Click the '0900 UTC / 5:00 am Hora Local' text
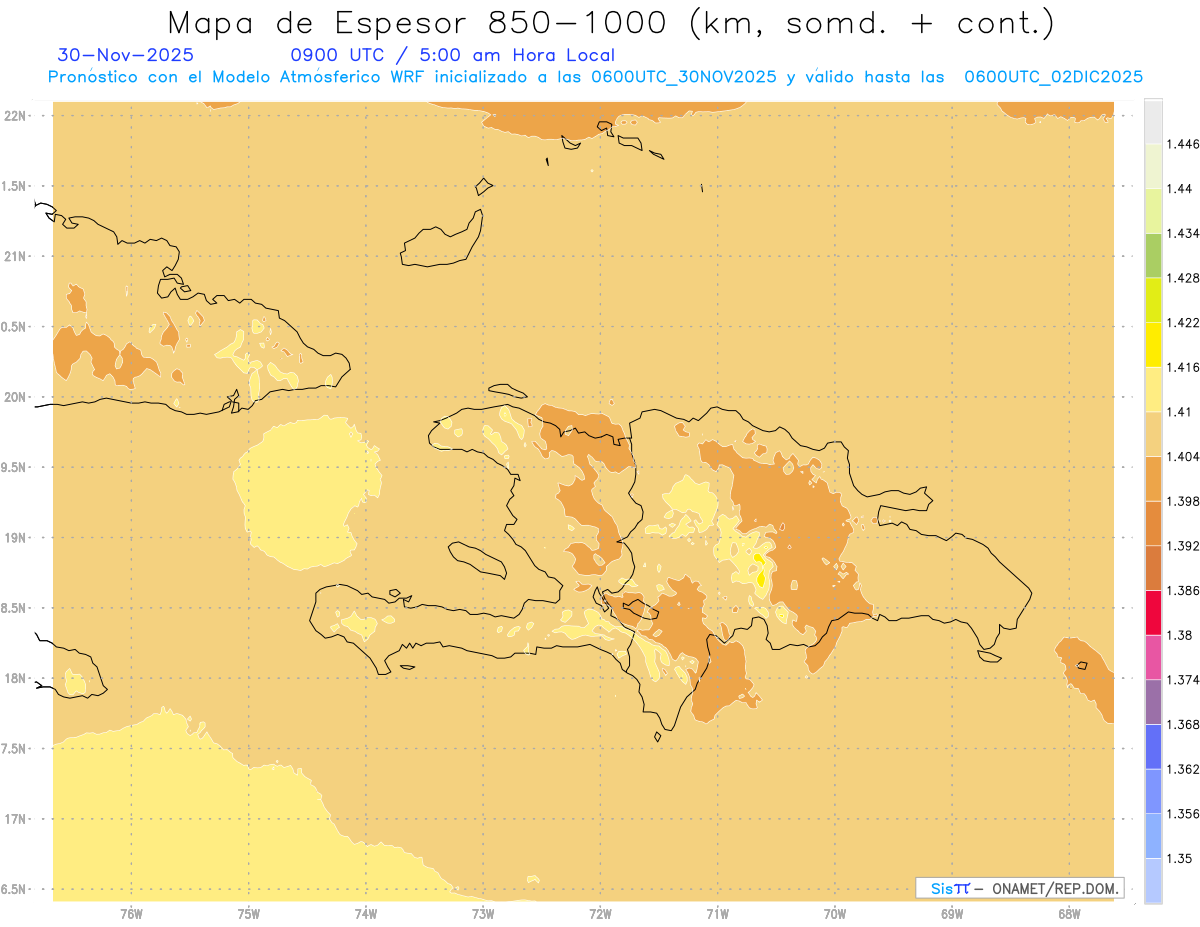The height and width of the screenshot is (927, 1200). 452,55
